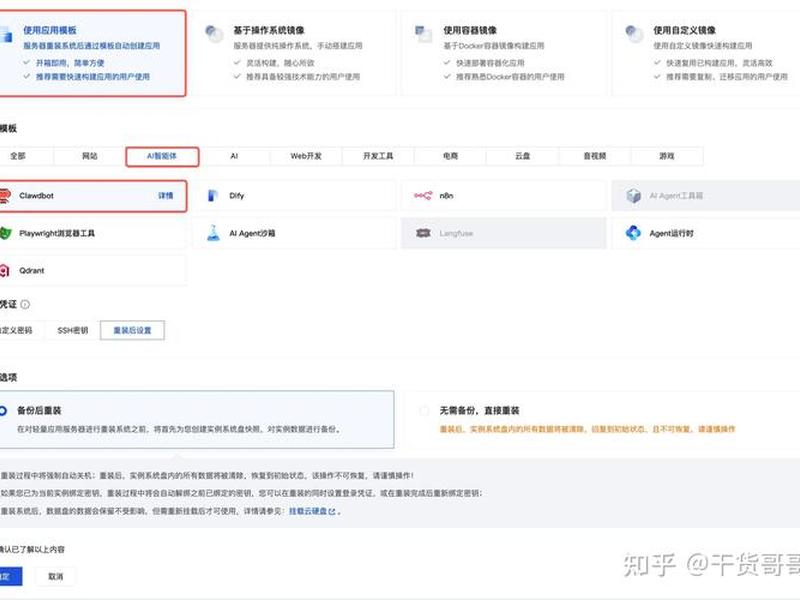Open the 挂载云硬盘 documentation link
800x600 pixels.
point(308,512)
